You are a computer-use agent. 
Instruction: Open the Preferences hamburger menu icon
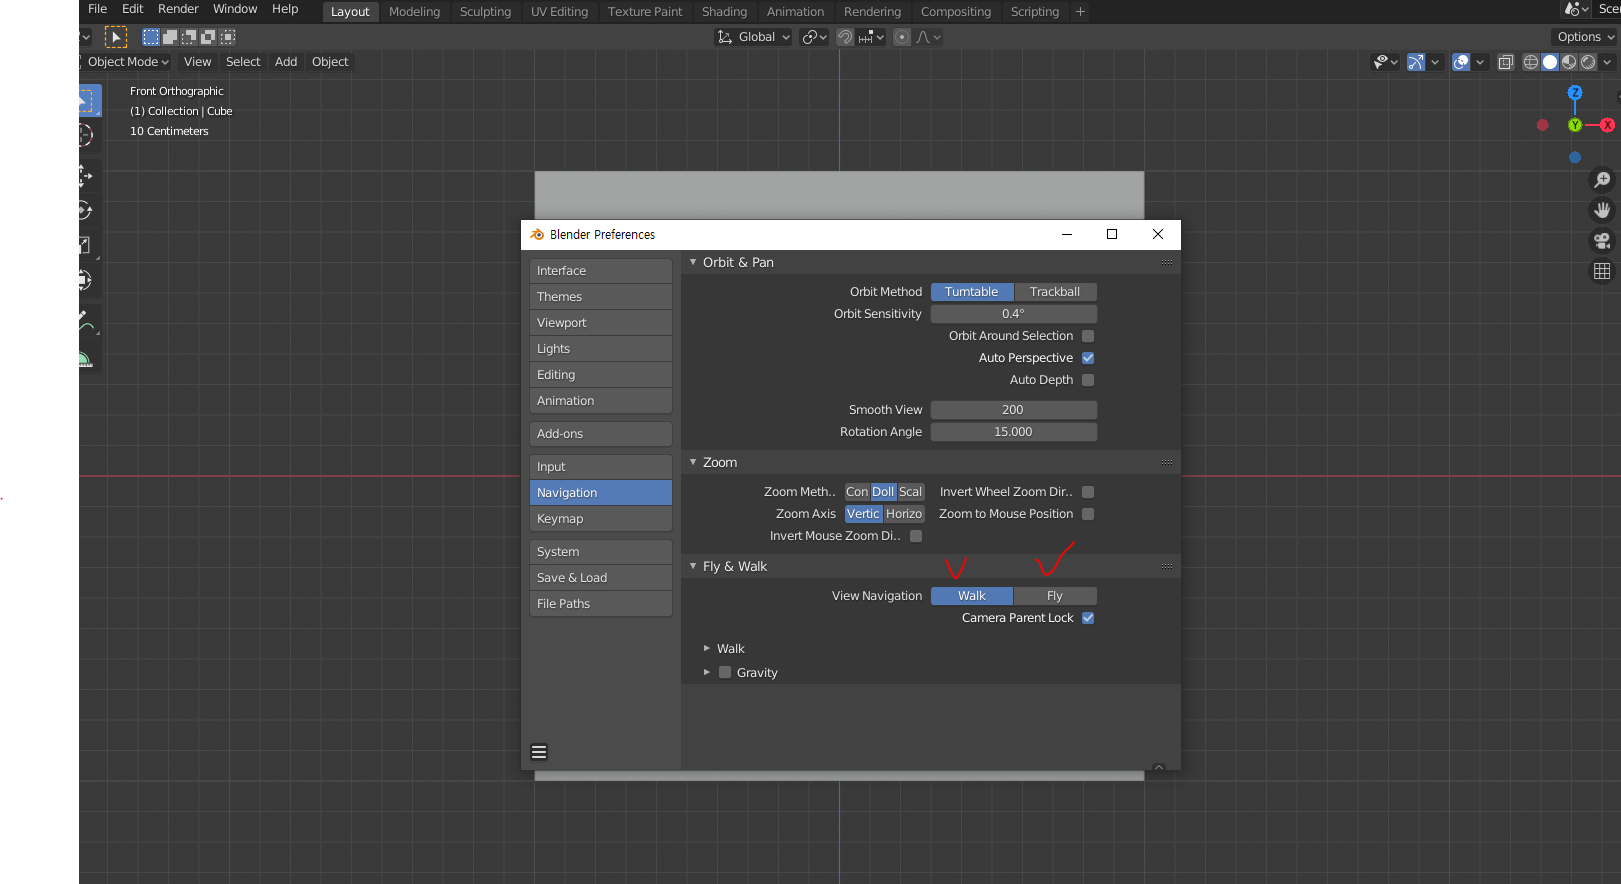[x=539, y=752]
